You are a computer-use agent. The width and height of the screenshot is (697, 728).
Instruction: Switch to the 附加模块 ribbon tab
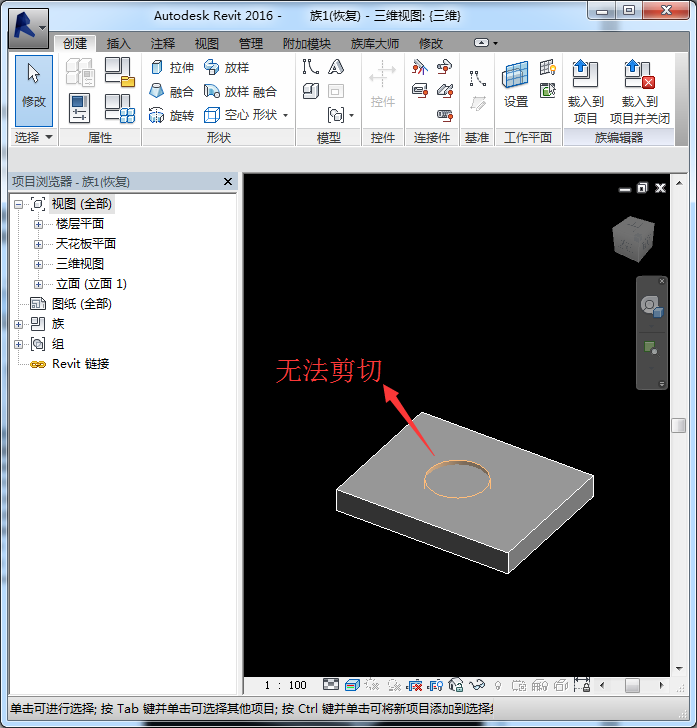306,44
